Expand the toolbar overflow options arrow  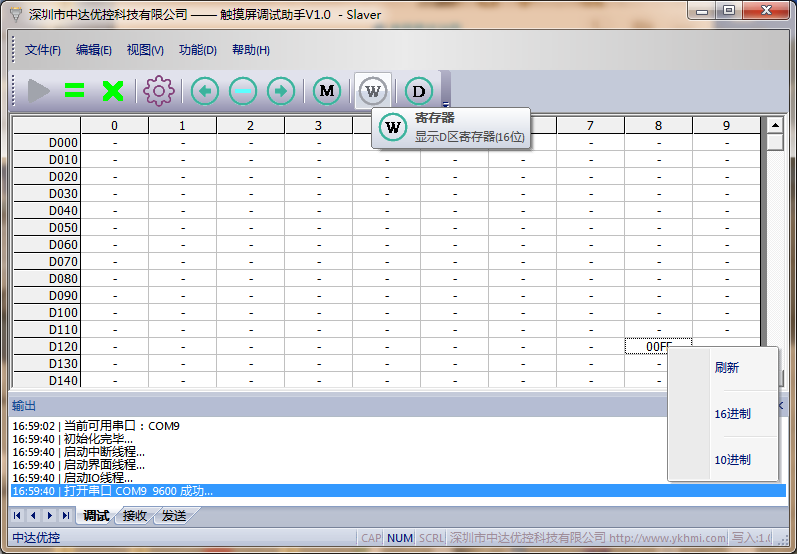(x=446, y=104)
